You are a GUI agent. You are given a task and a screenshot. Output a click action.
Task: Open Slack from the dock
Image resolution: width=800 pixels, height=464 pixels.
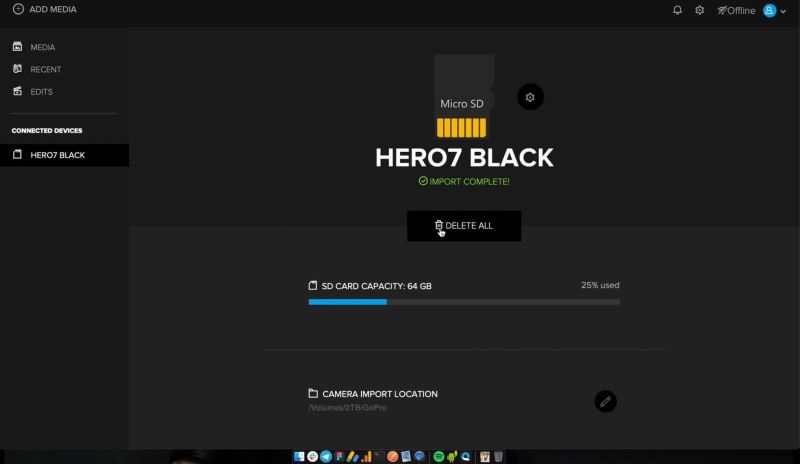click(x=312, y=456)
